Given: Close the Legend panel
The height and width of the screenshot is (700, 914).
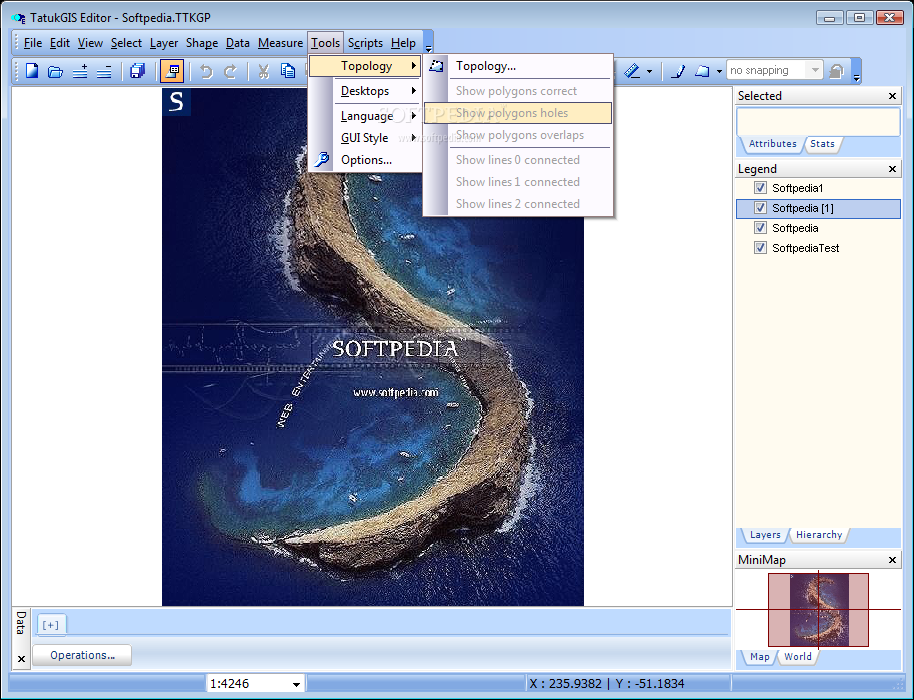Looking at the screenshot, I should [x=893, y=169].
